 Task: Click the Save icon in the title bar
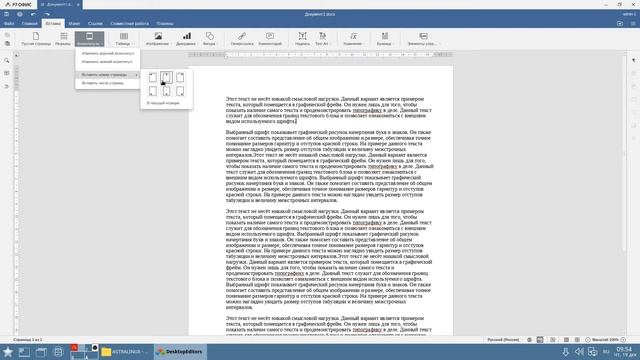(7, 14)
